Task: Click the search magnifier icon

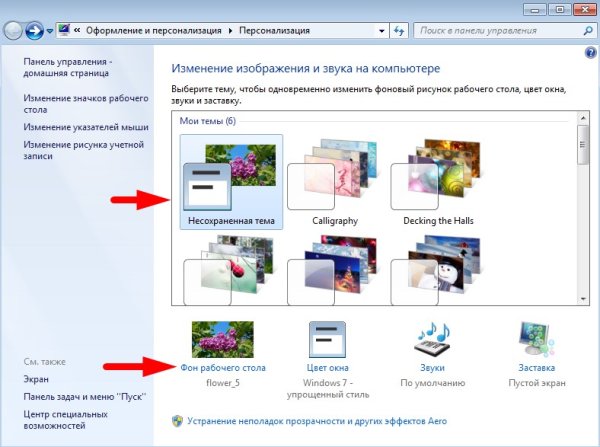Action: click(588, 31)
